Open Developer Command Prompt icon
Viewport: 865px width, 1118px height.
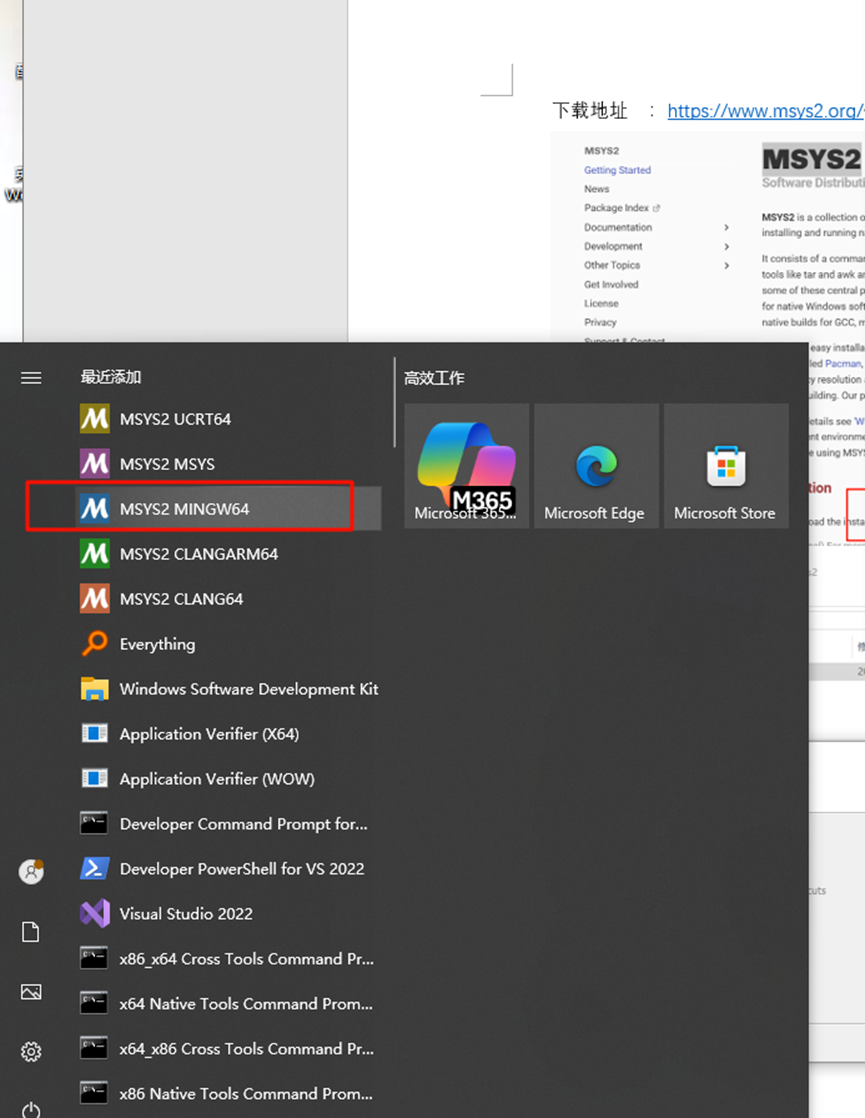pos(94,823)
